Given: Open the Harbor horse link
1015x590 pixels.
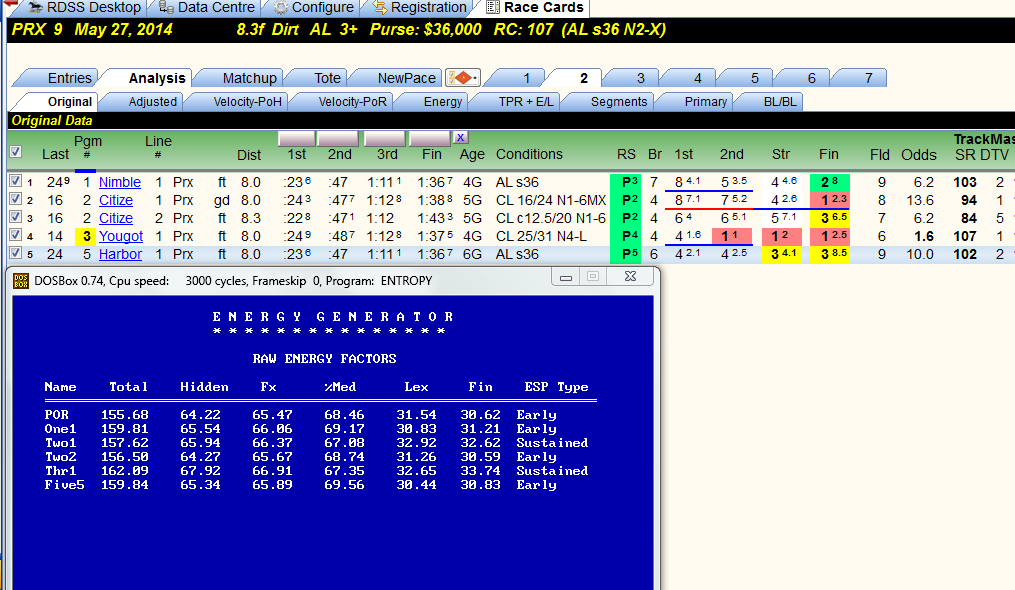Looking at the screenshot, I should pyautogui.click(x=120, y=255).
